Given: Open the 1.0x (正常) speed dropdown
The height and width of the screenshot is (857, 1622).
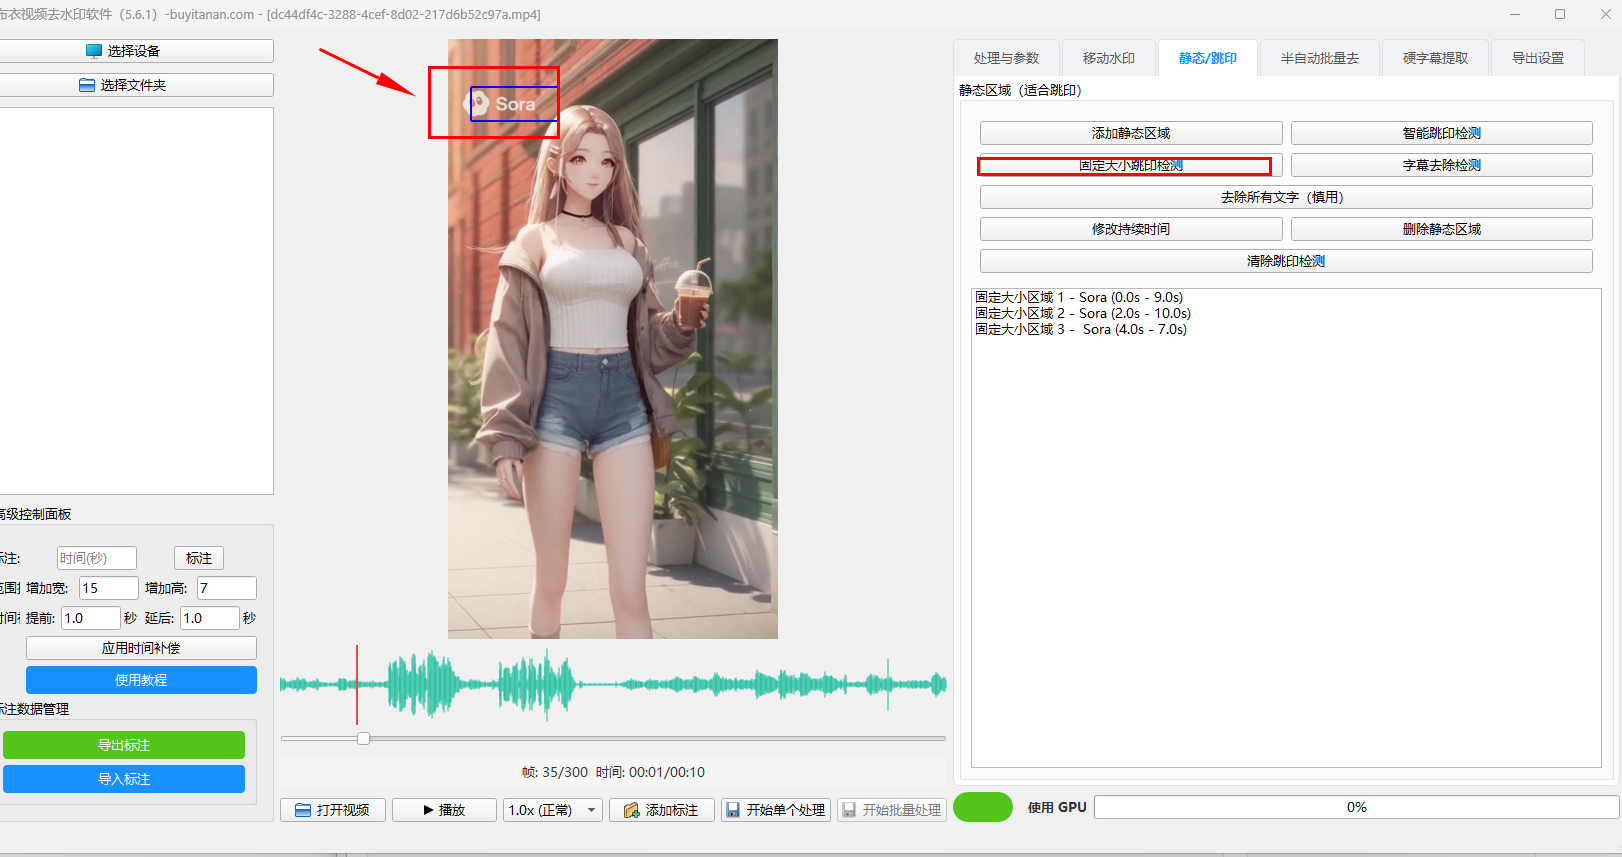Looking at the screenshot, I should click(x=552, y=810).
